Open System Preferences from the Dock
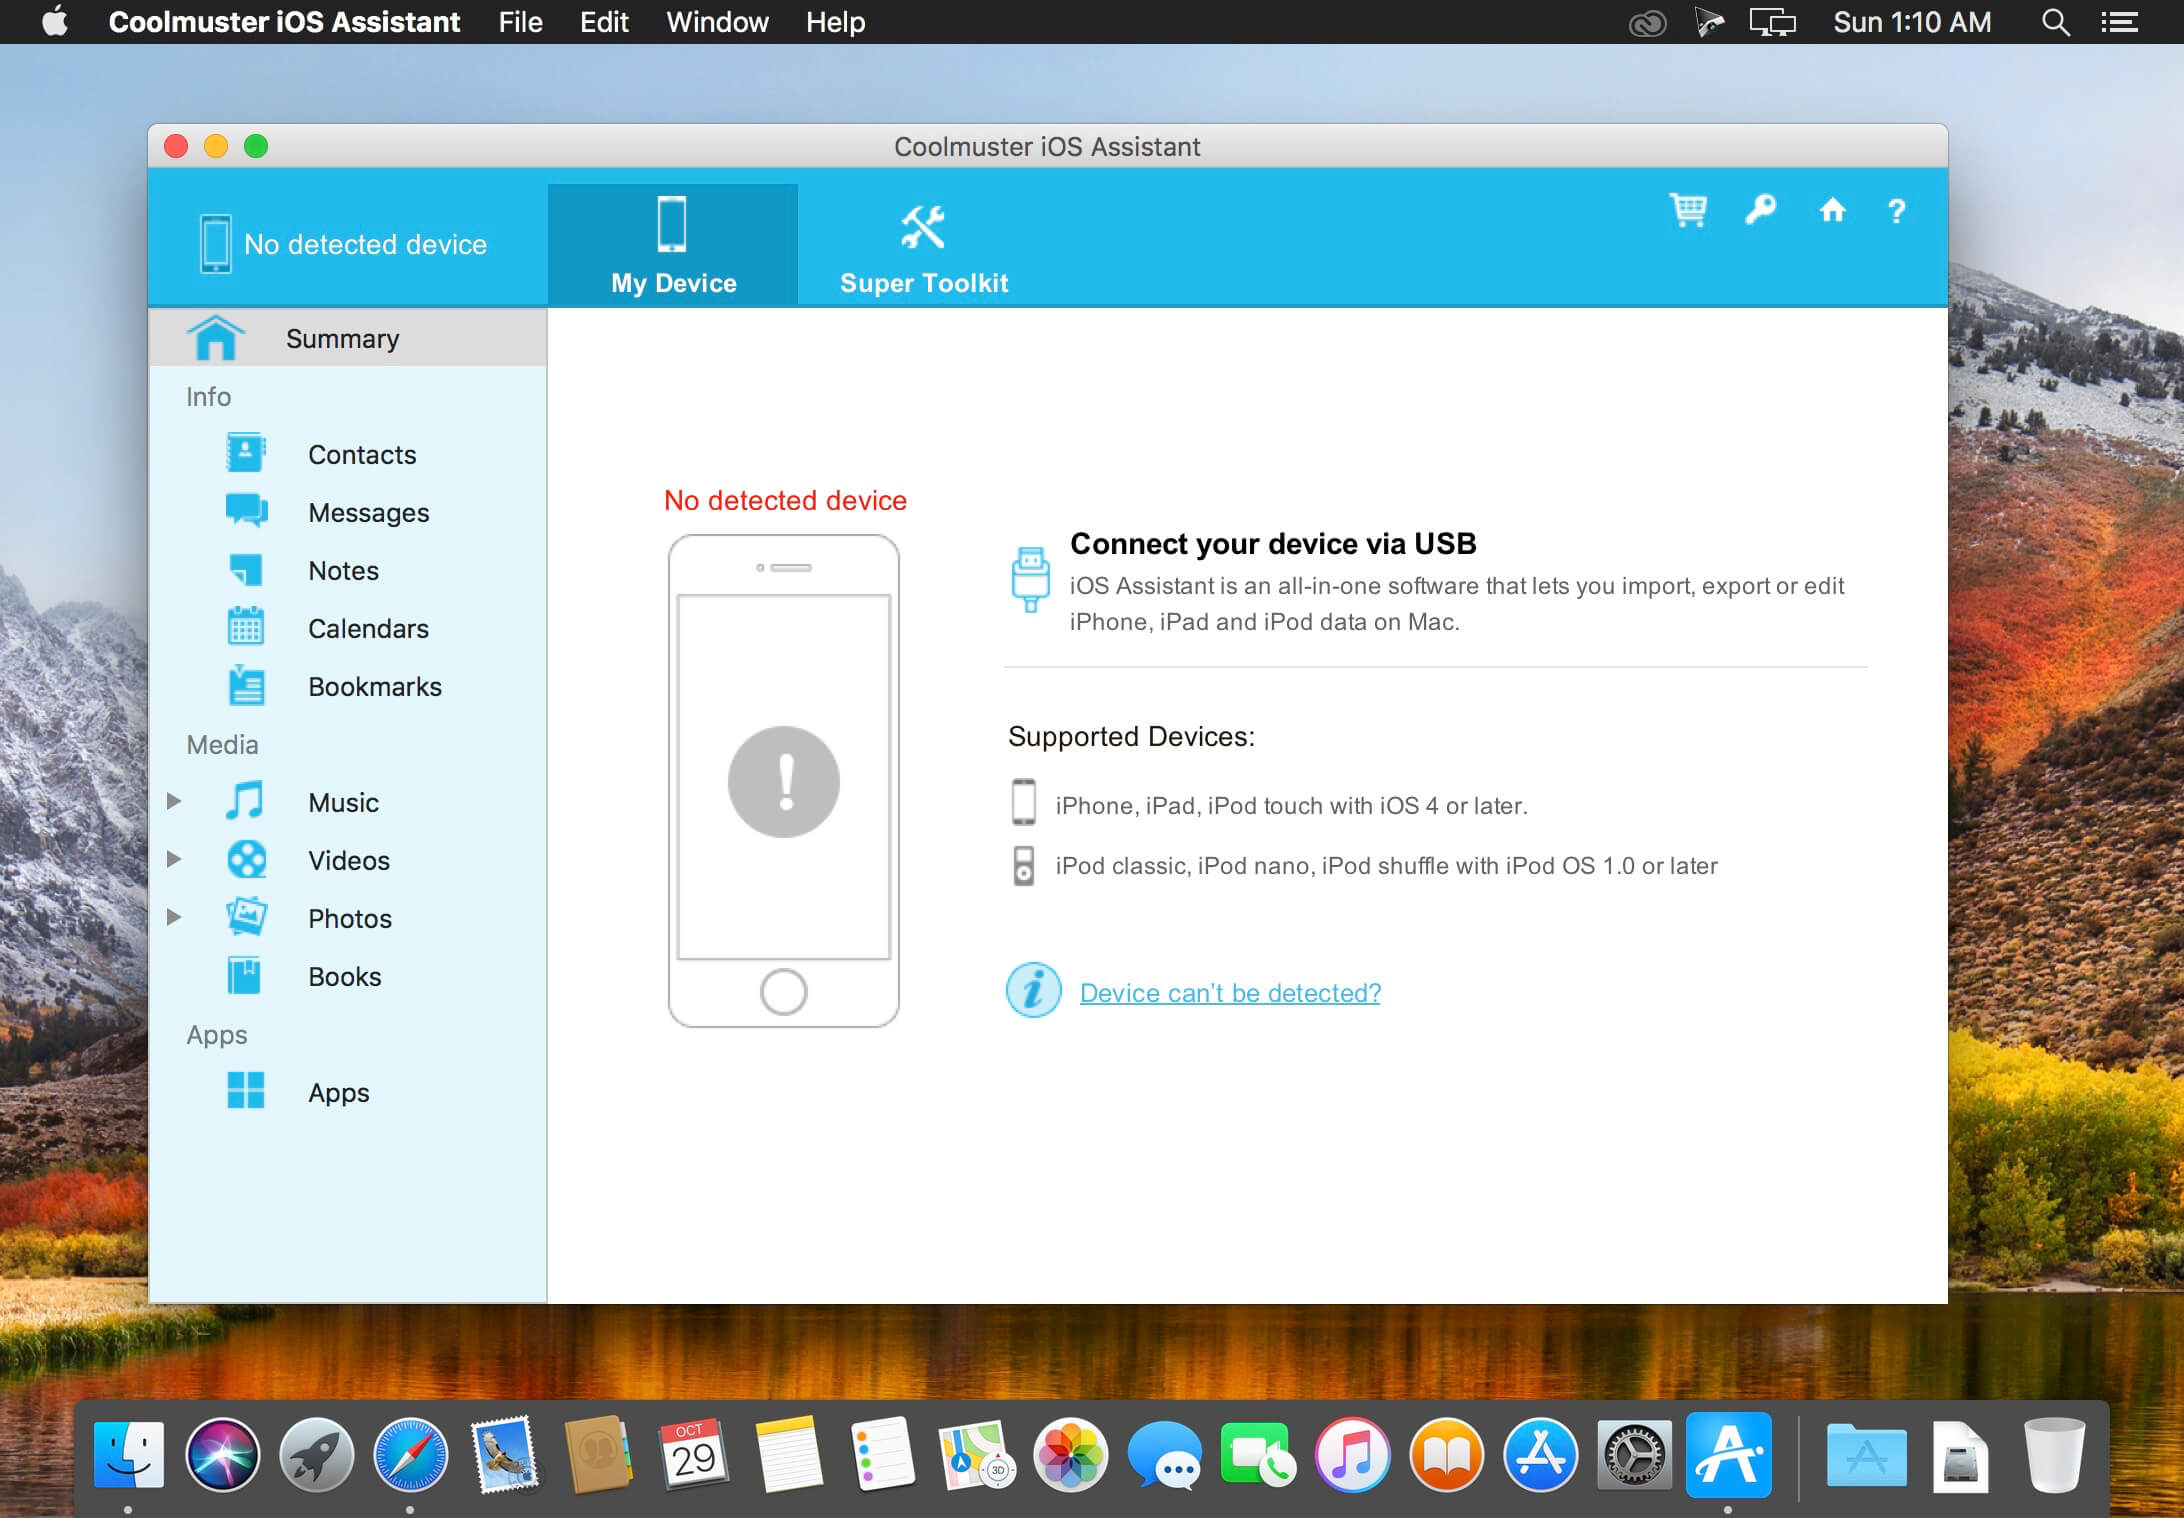Screen dimensions: 2184x1518 click(x=1634, y=1454)
